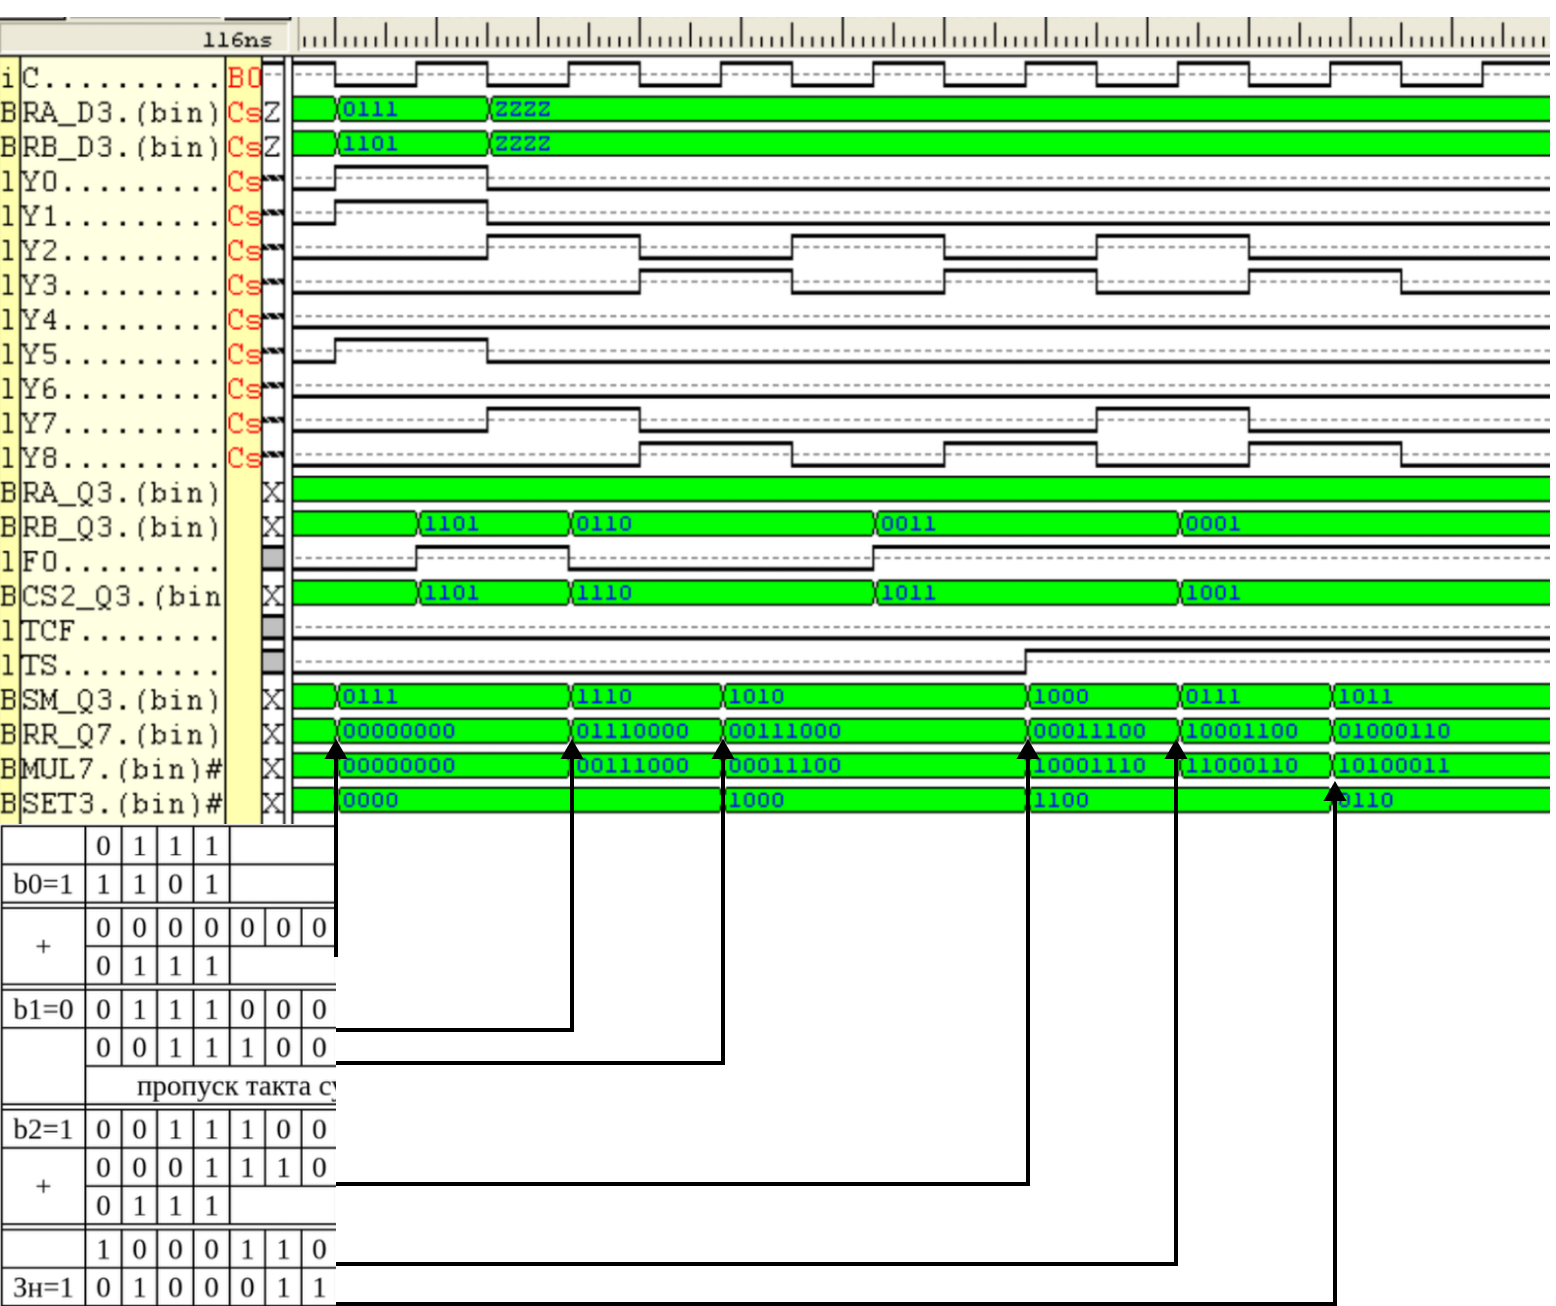Image resolution: width=1556 pixels, height=1306 pixels.
Task: Click the gray value box of TS
Action: pos(273,665)
